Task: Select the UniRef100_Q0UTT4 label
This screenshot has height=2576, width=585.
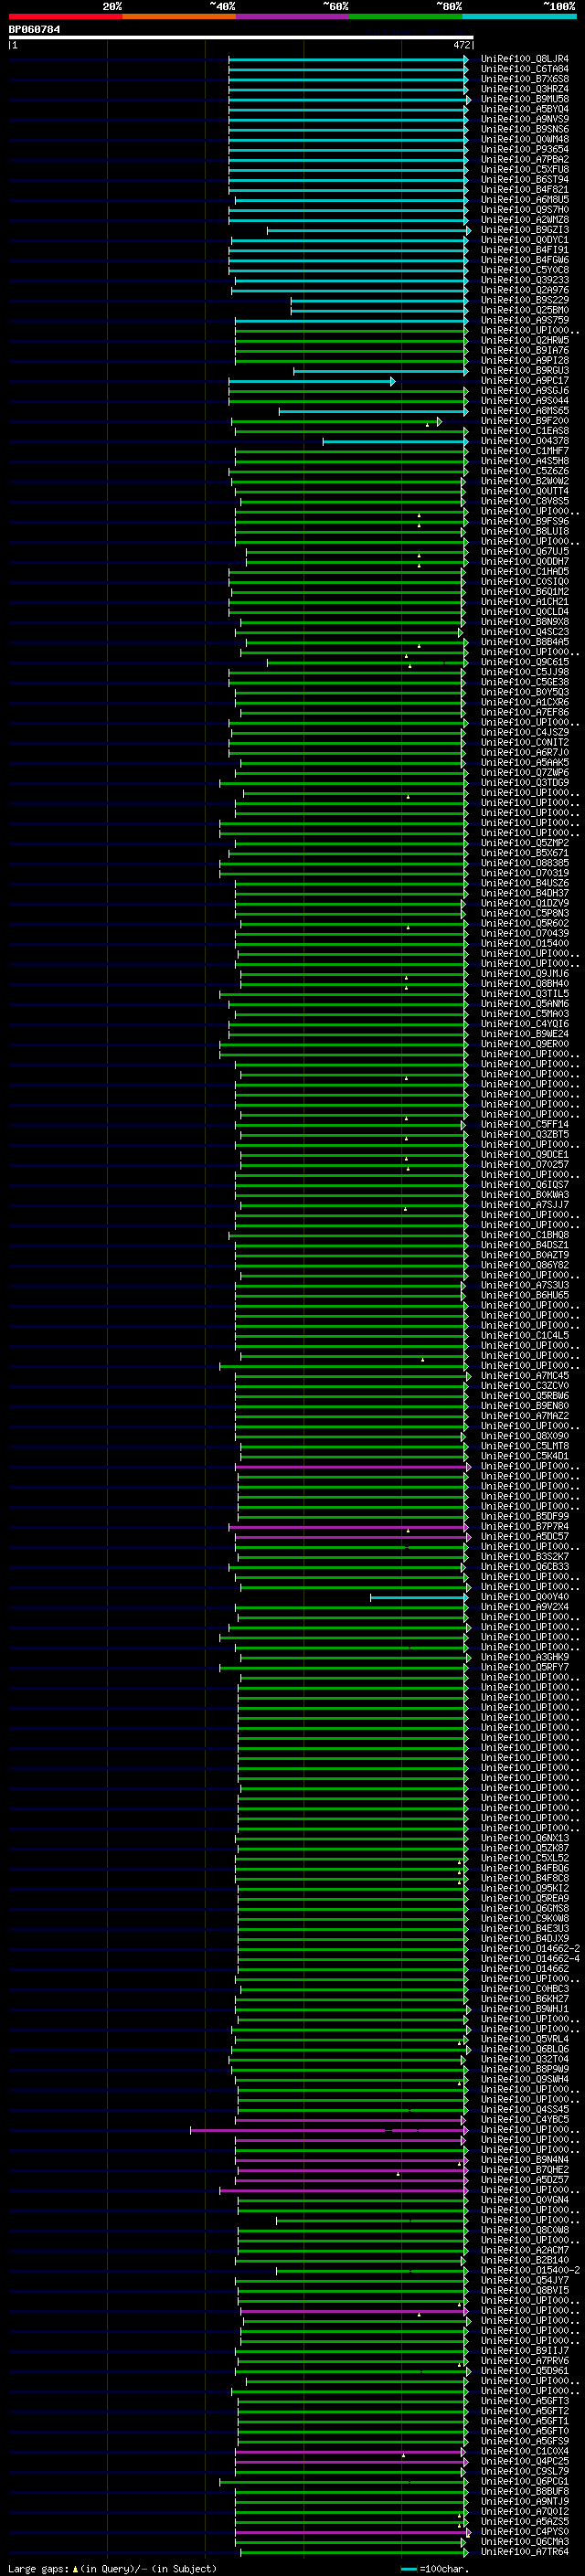Action: pyautogui.click(x=524, y=492)
